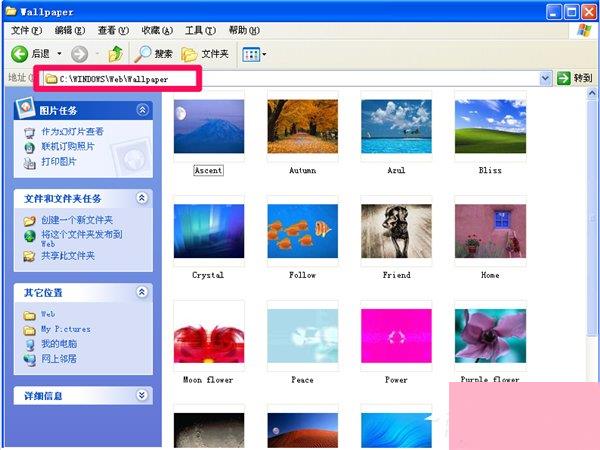Click the folder icon beside Web

pyautogui.click(x=29, y=315)
